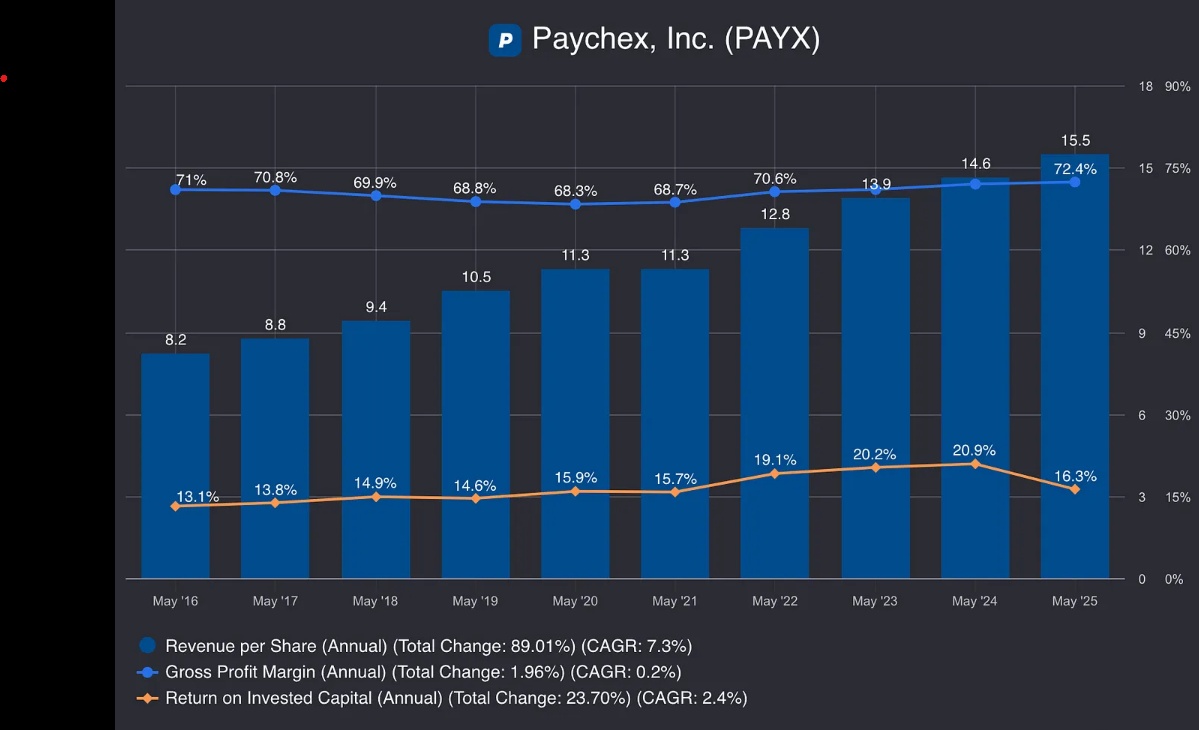Screen dimensions: 1199x730
Task: Click the 15.5 revenue bar label
Action: coord(1076,141)
